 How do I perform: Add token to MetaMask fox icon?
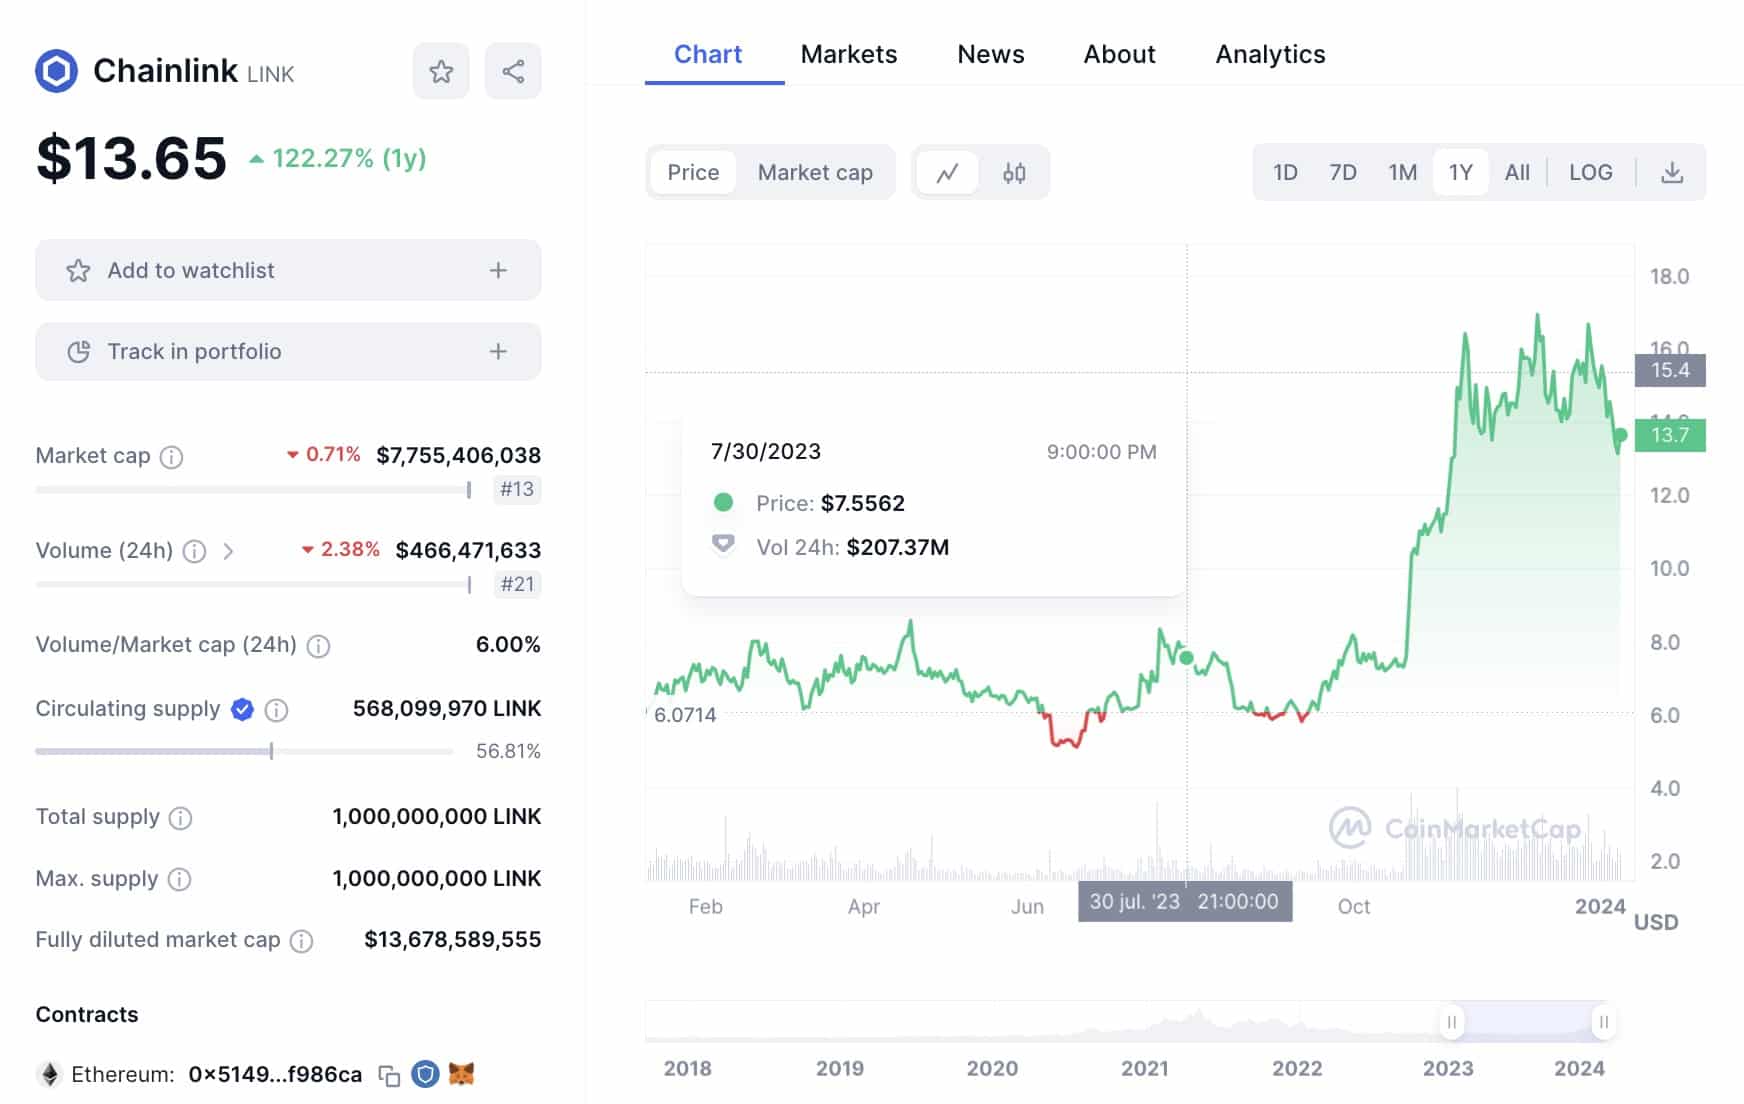(x=461, y=1074)
